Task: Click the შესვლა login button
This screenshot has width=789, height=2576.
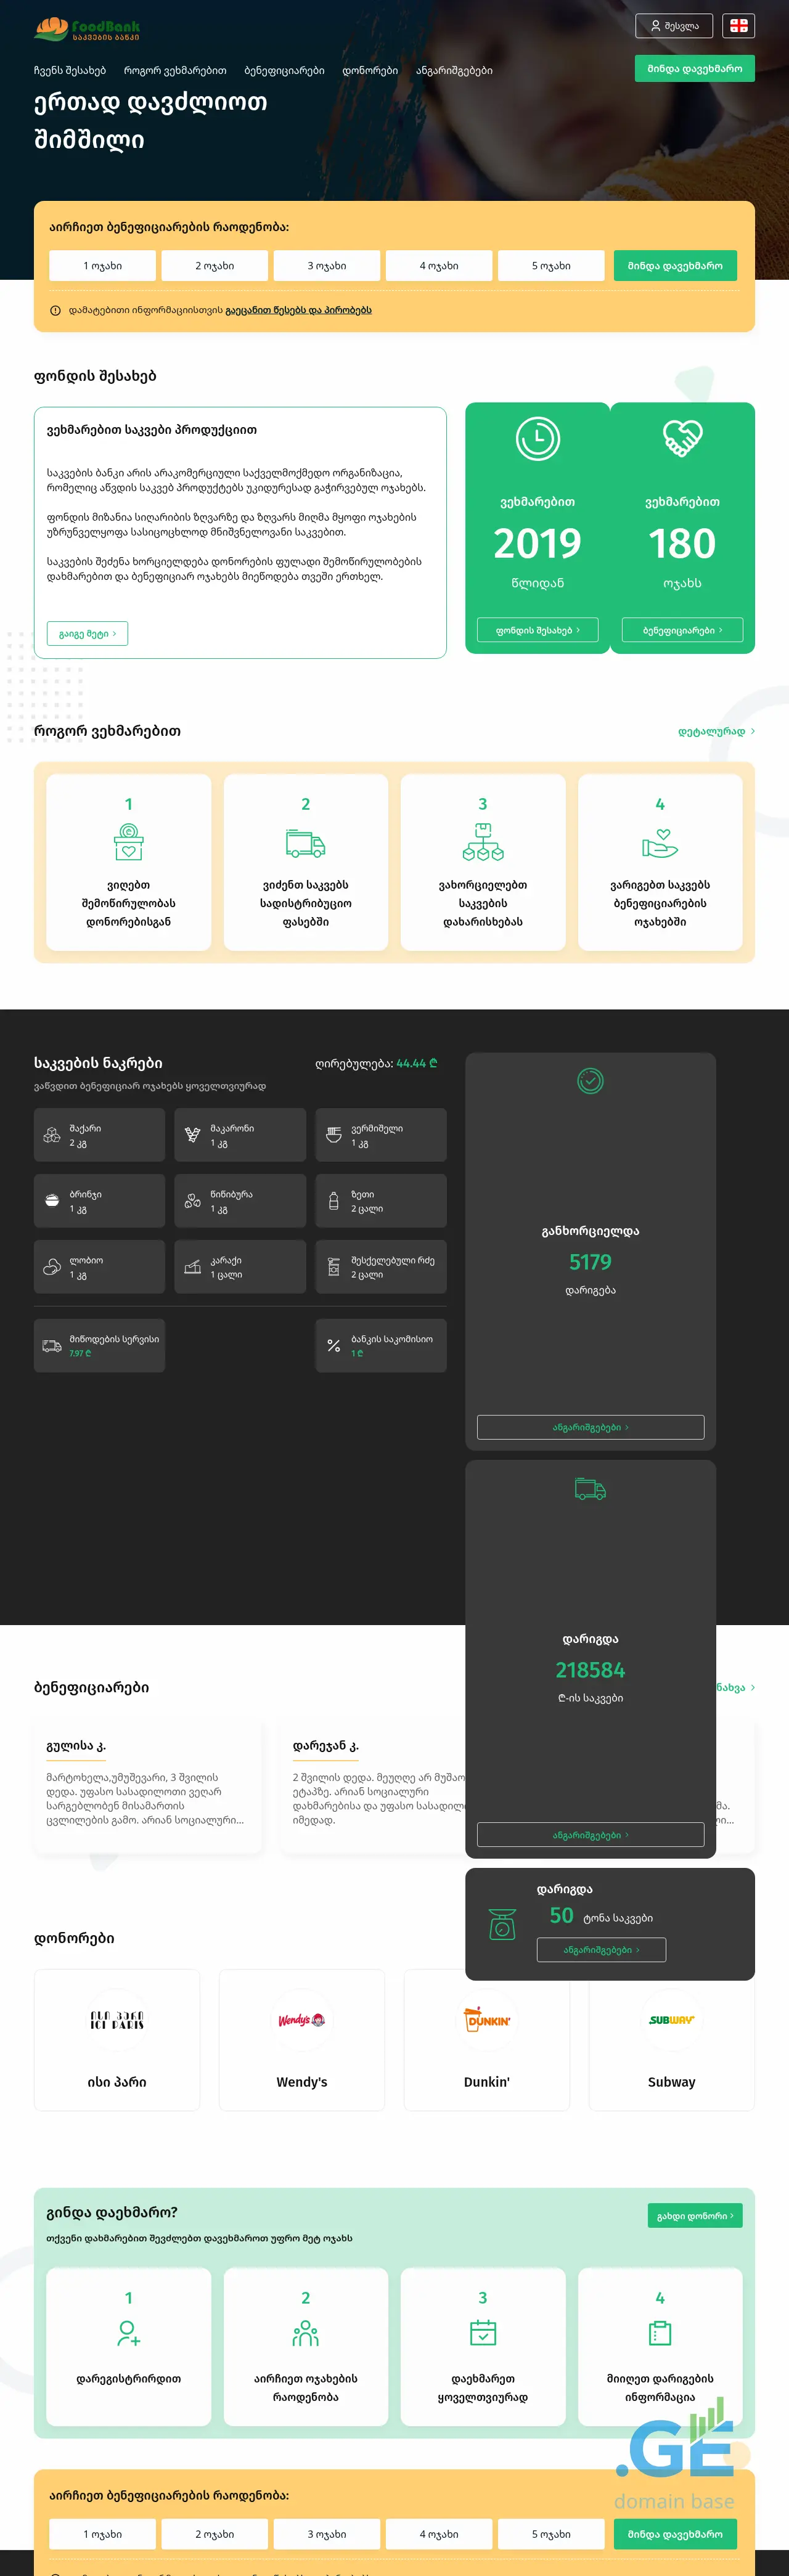Action: point(674,26)
